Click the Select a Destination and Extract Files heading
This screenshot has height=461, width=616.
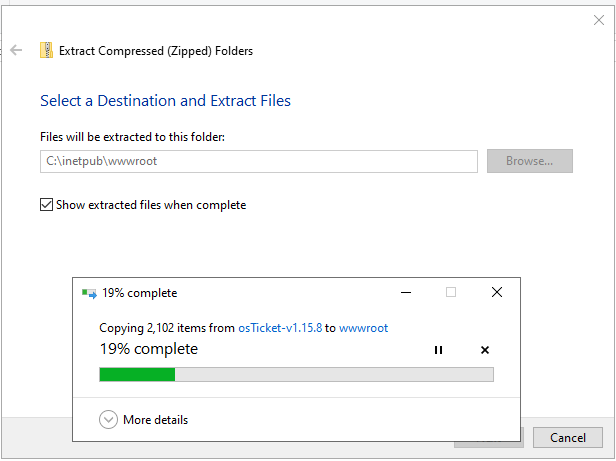[165, 101]
